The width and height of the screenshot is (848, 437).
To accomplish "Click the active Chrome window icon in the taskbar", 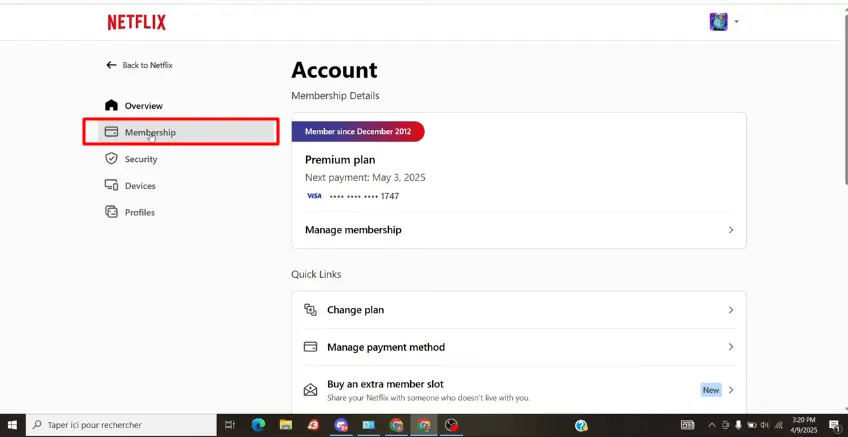I will [423, 425].
